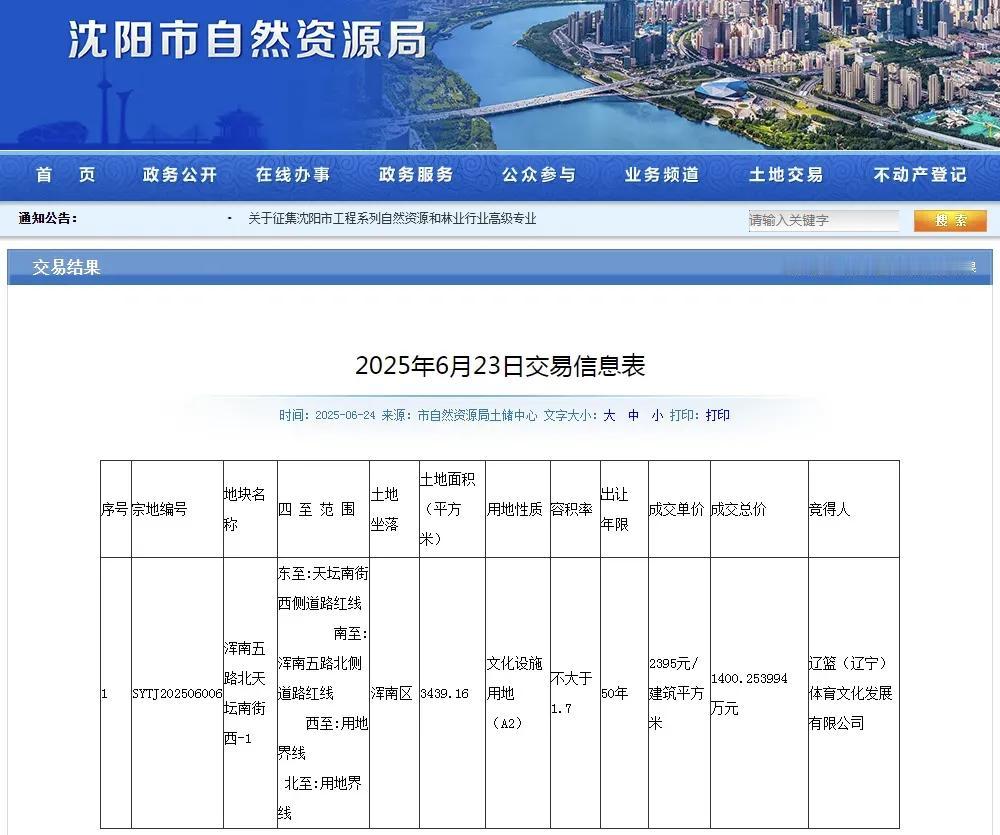The image size is (1000, 835).
Task: Click the 浑南区 location cell
Action: (394, 693)
